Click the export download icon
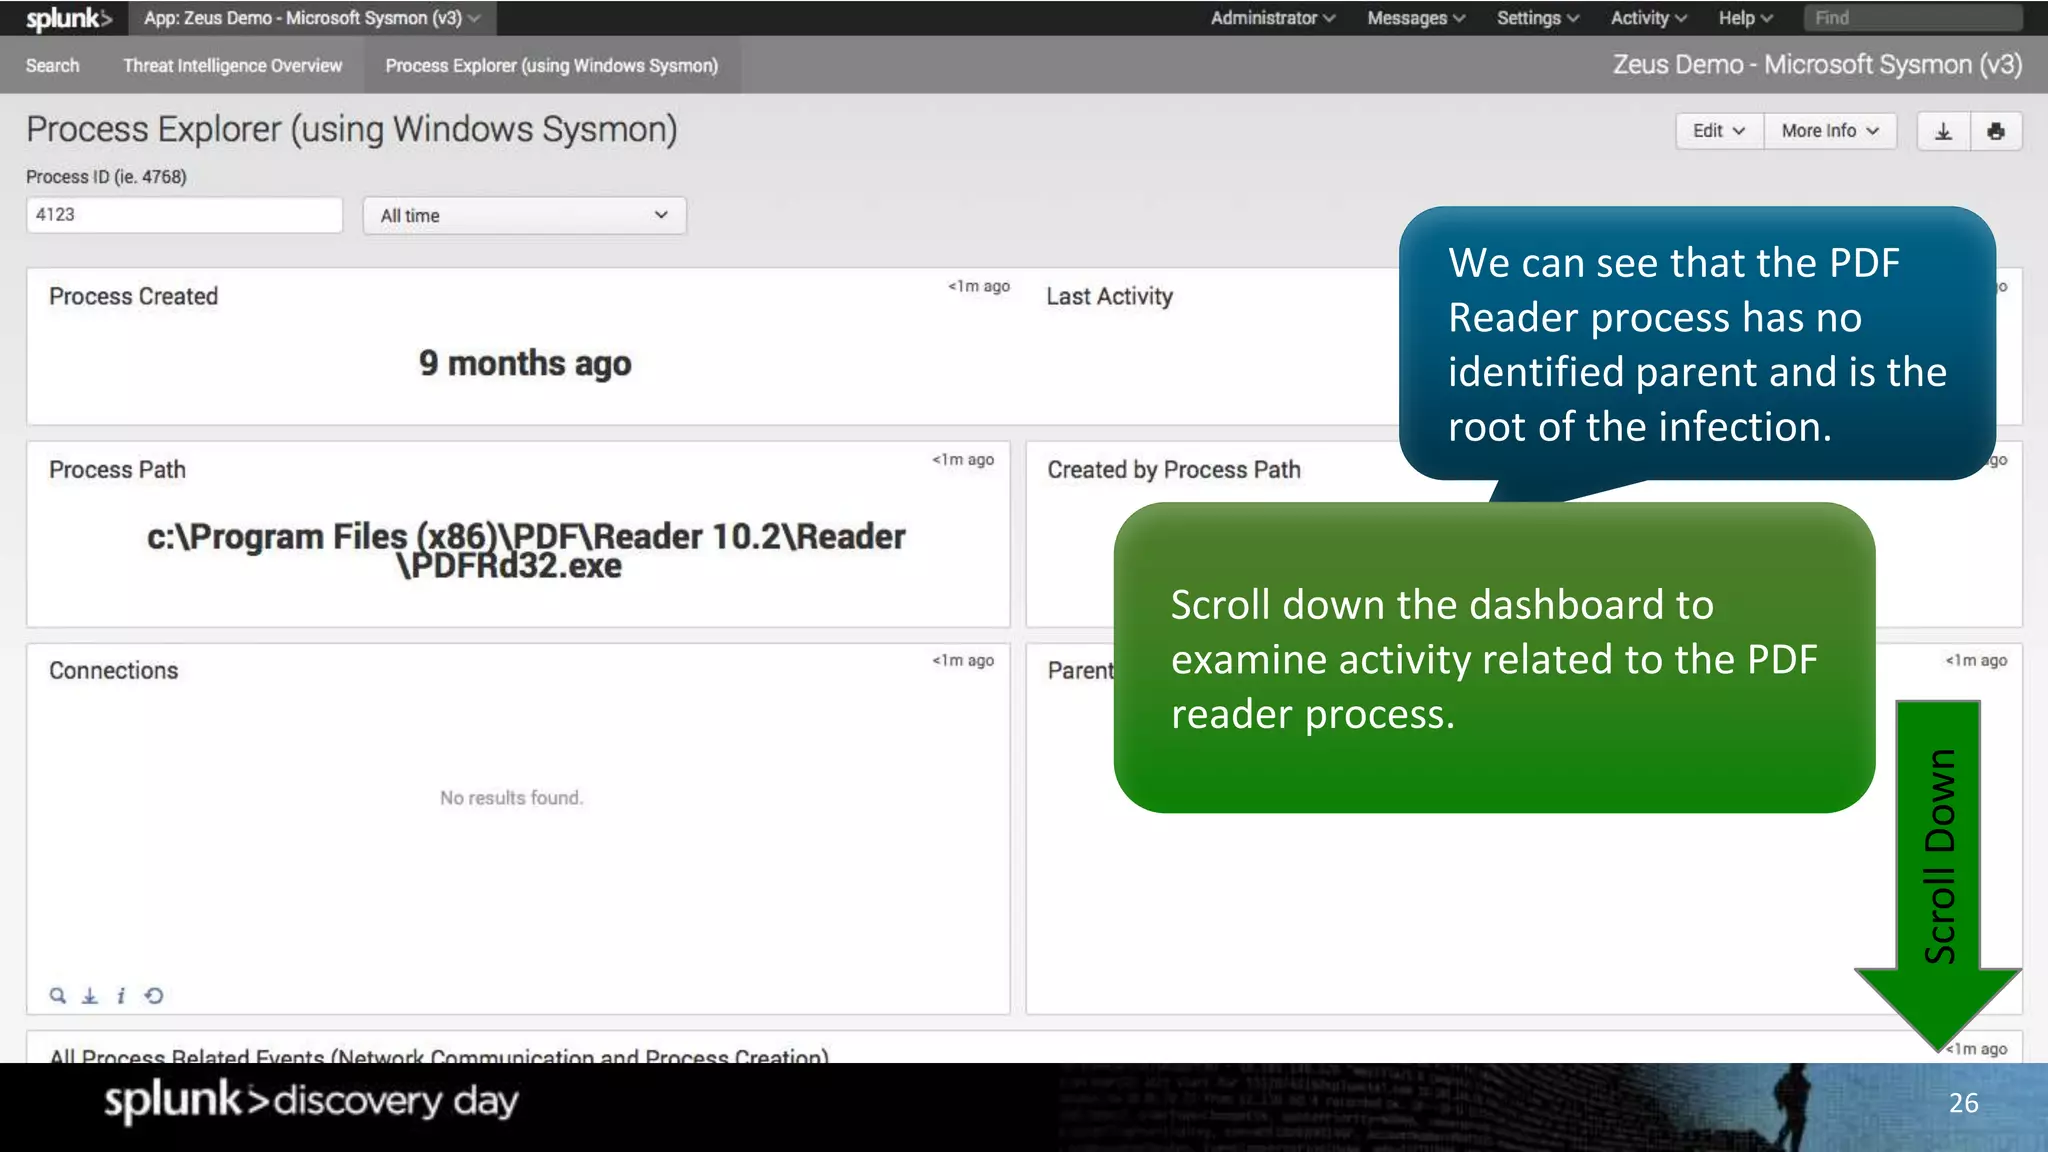2048x1152 pixels. pos(1943,131)
